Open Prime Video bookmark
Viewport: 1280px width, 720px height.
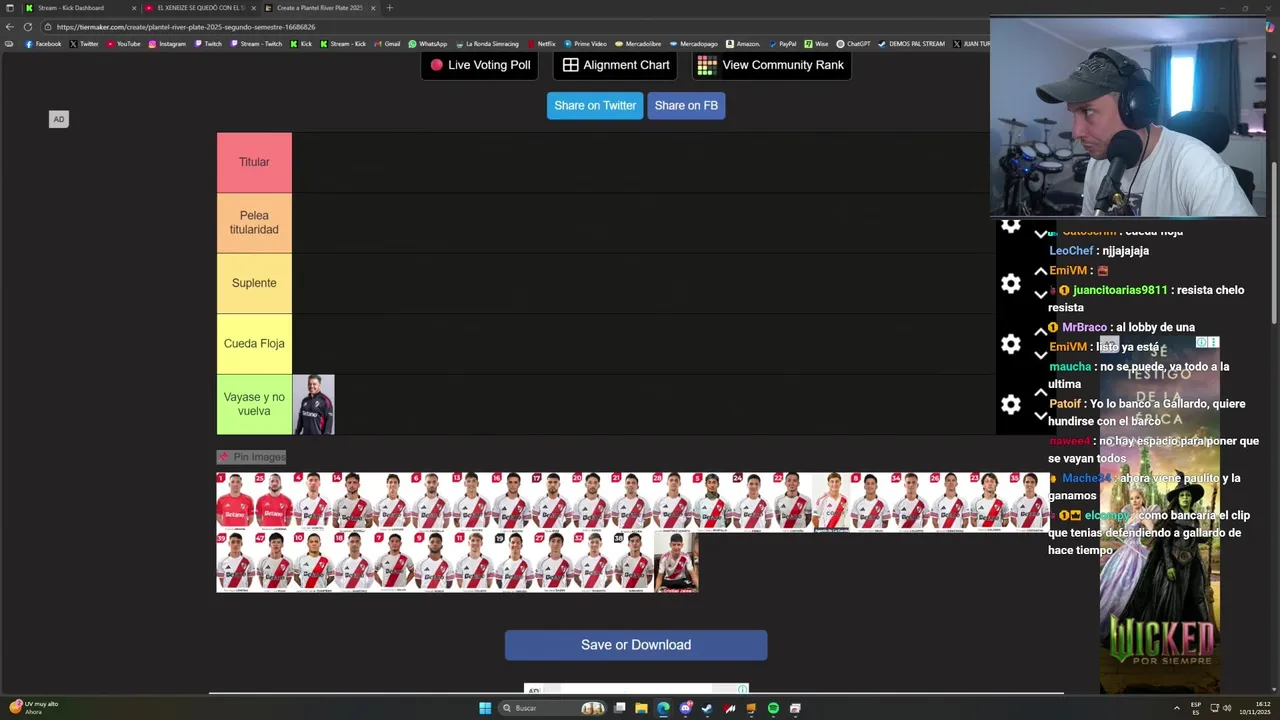click(585, 44)
